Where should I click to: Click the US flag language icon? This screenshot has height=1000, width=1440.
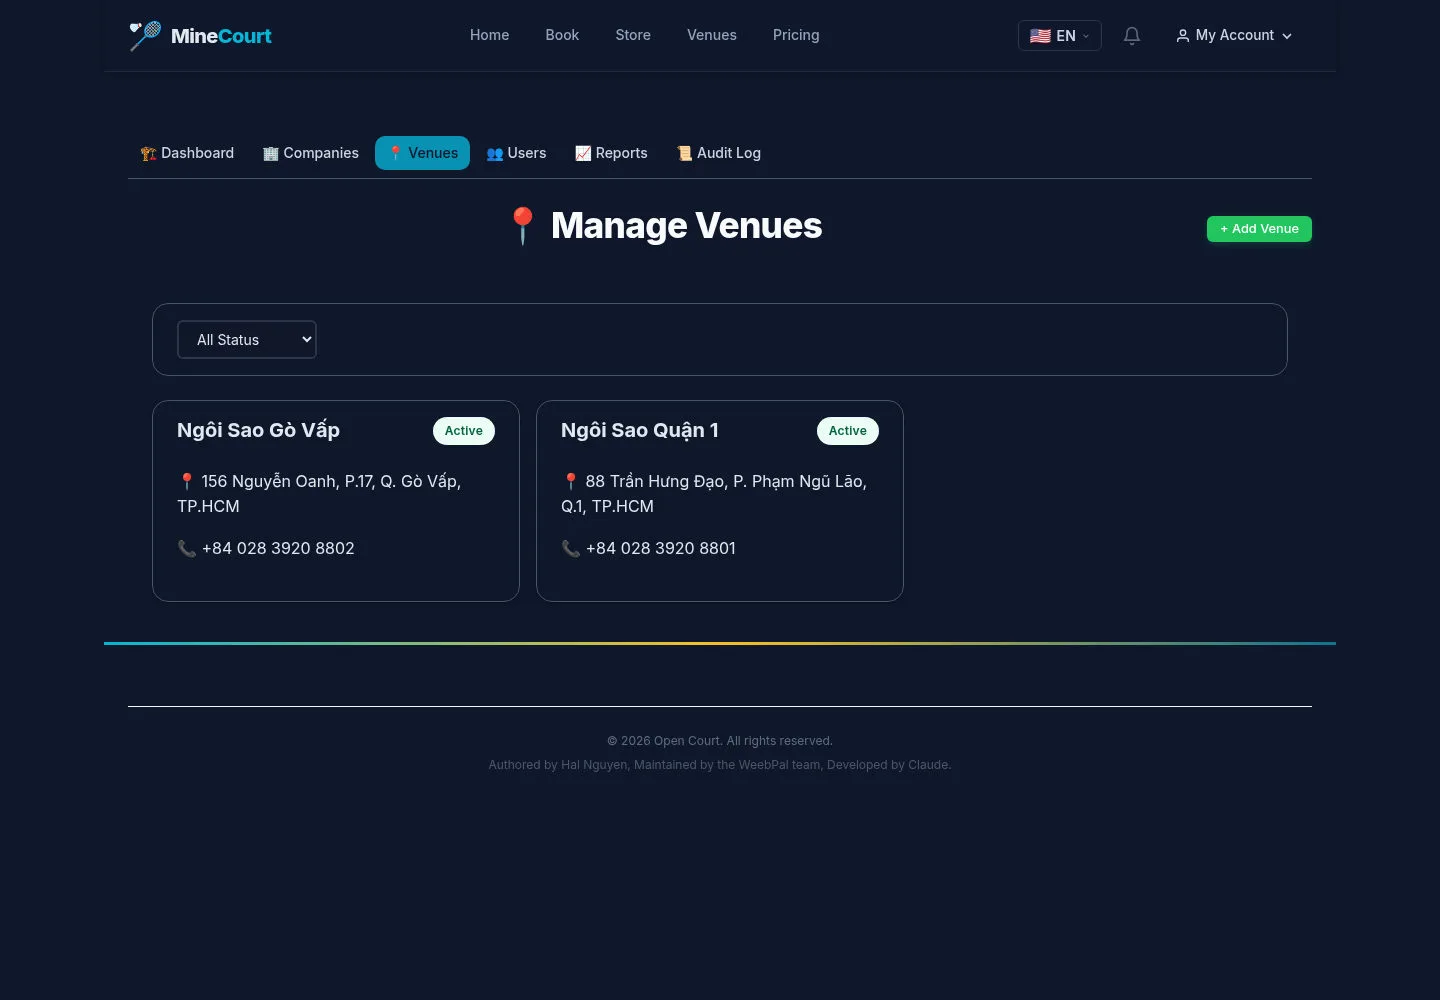coord(1040,36)
